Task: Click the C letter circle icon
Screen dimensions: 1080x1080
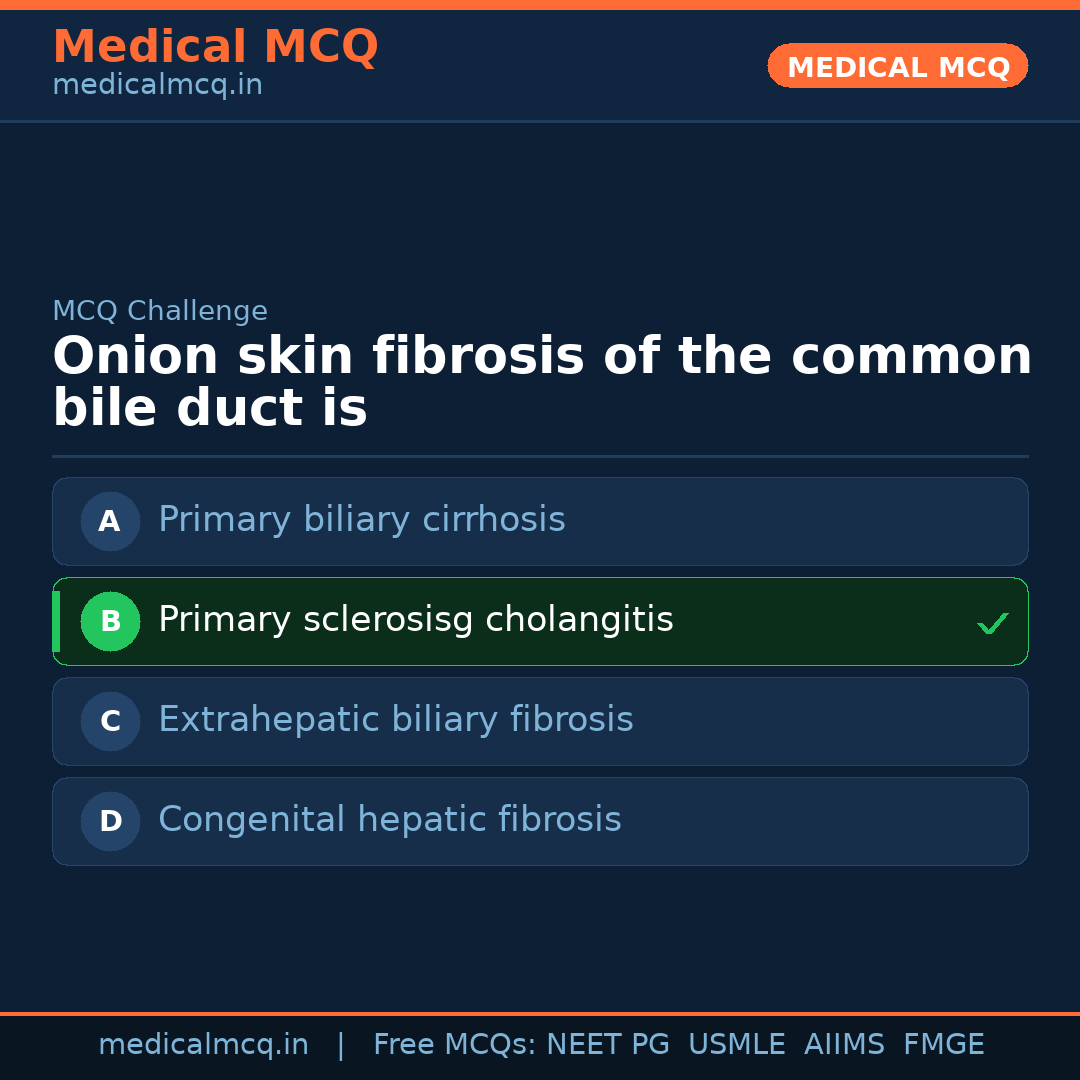Action: pyautogui.click(x=110, y=721)
